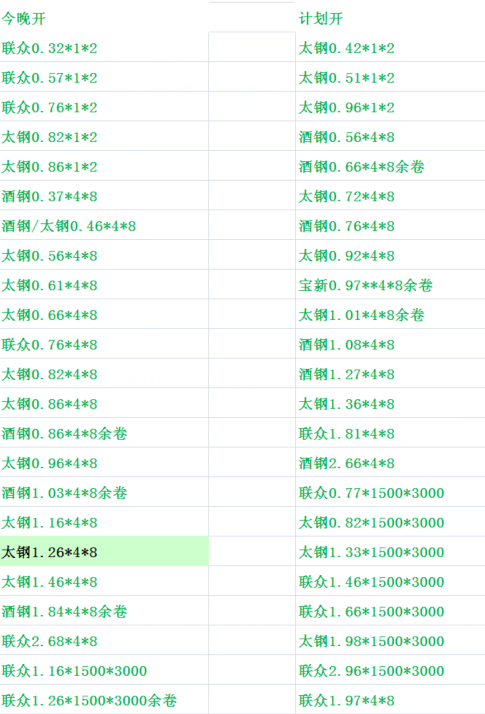Viewport: 485px width, 714px height.
Task: Click the cell 太钢0.61*4*8
Action: coord(104,285)
